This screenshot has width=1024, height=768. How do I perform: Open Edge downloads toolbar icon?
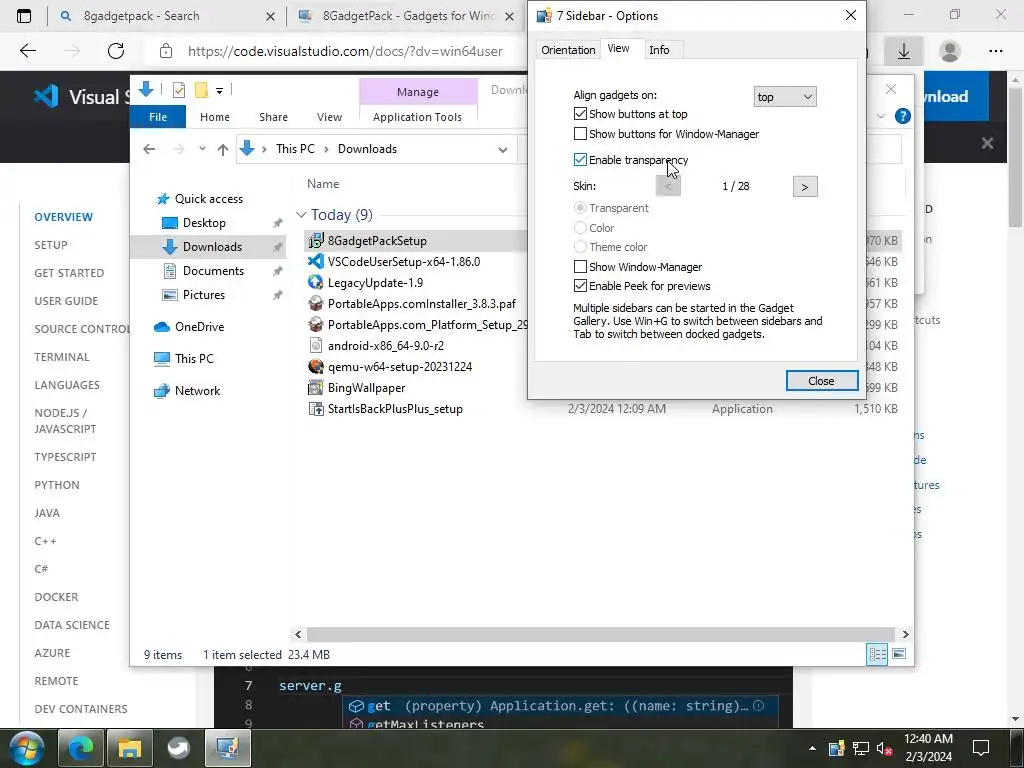904,51
